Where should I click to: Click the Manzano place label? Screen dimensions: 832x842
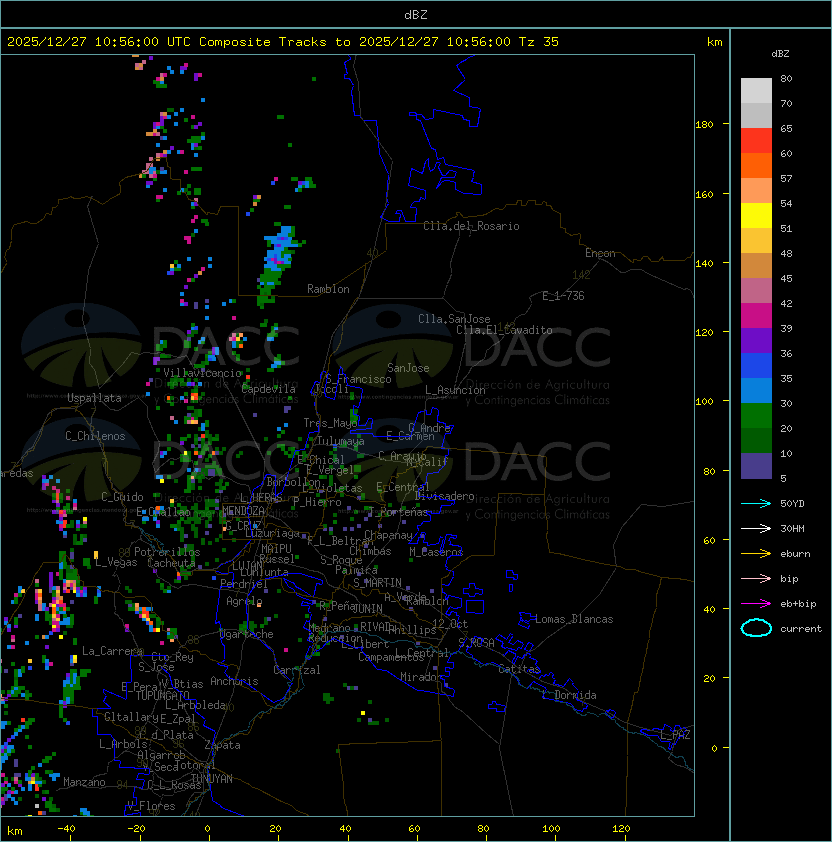click(84, 782)
